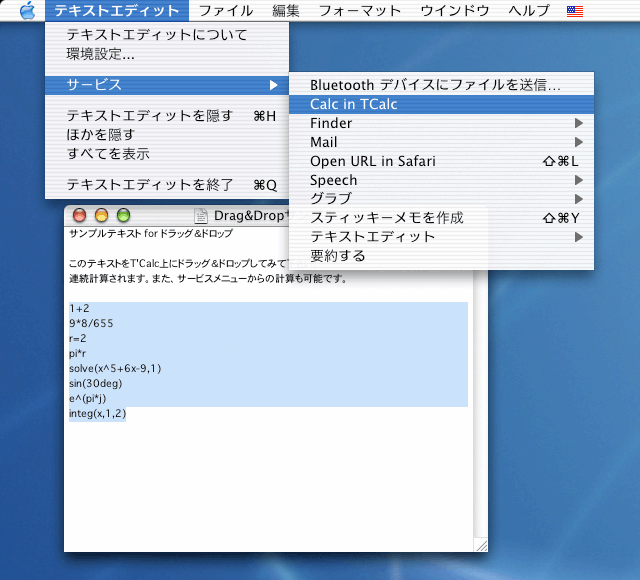Viewport: 640px width, 580px height.
Task: Expand the テキストエディット services submenu
Action: [x=441, y=237]
